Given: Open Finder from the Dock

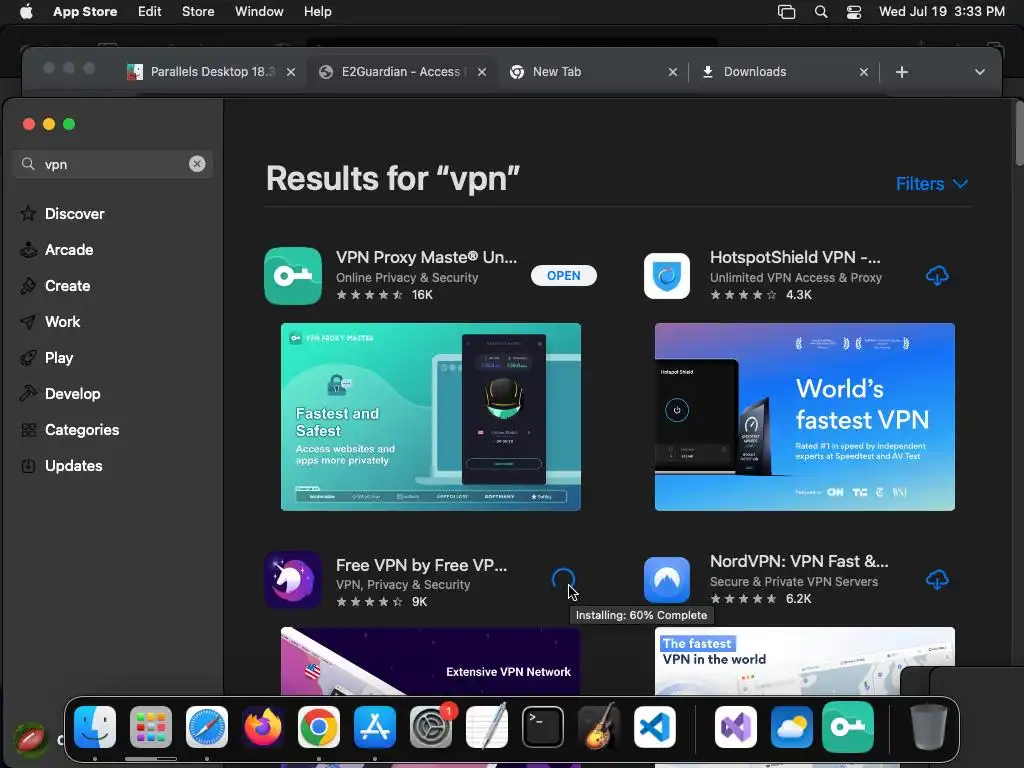Looking at the screenshot, I should pos(95,727).
